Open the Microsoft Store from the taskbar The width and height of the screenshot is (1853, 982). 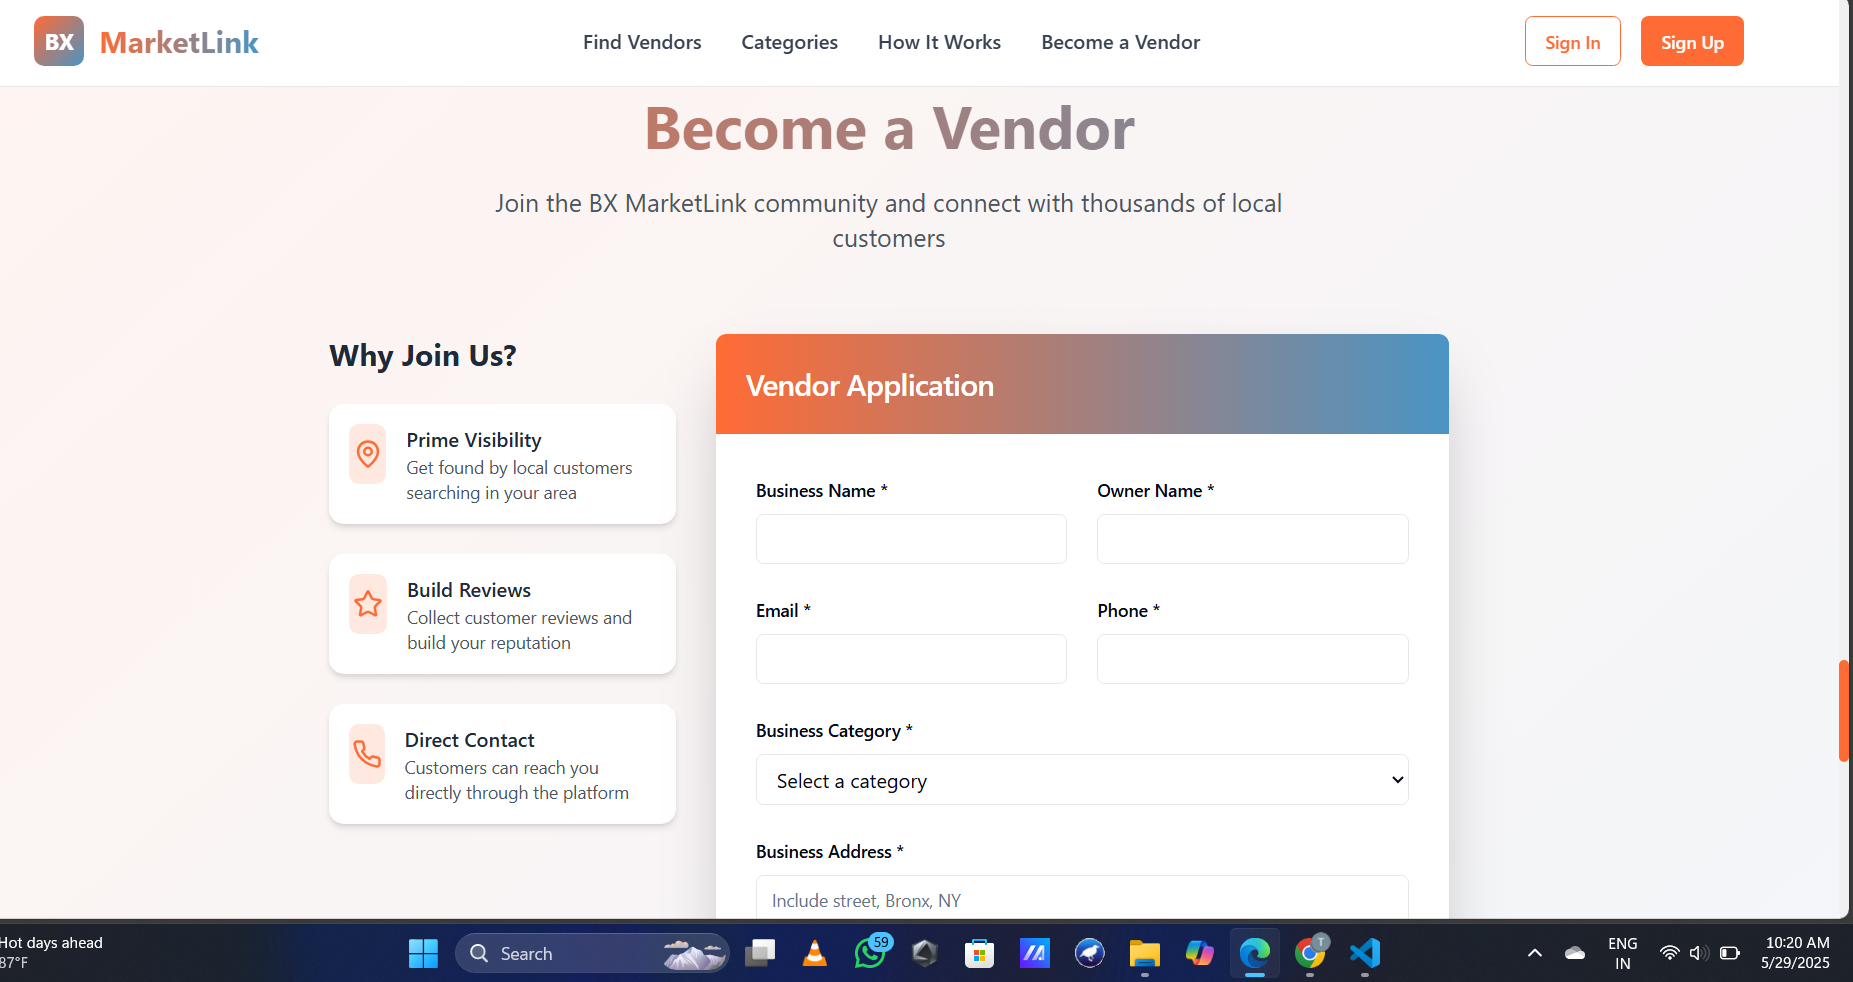tap(978, 953)
